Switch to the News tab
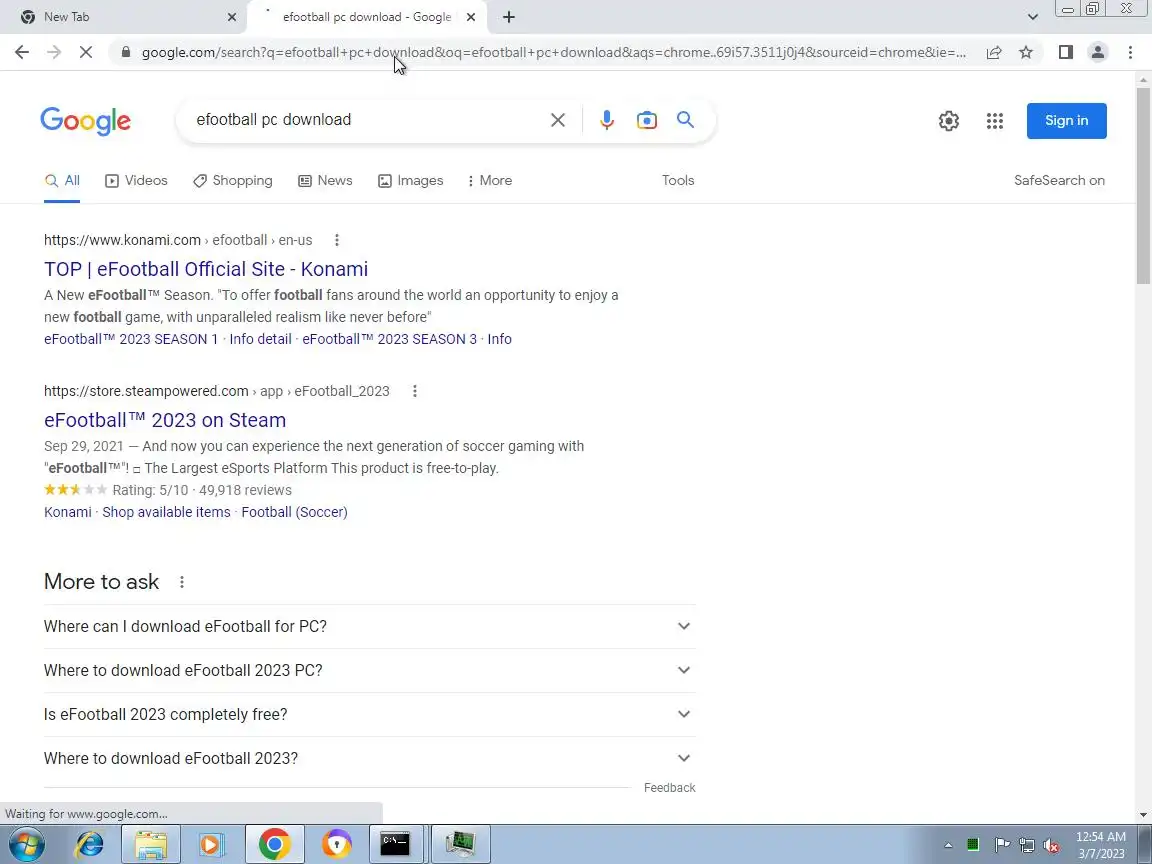The height and width of the screenshot is (864, 1152). pos(325,181)
